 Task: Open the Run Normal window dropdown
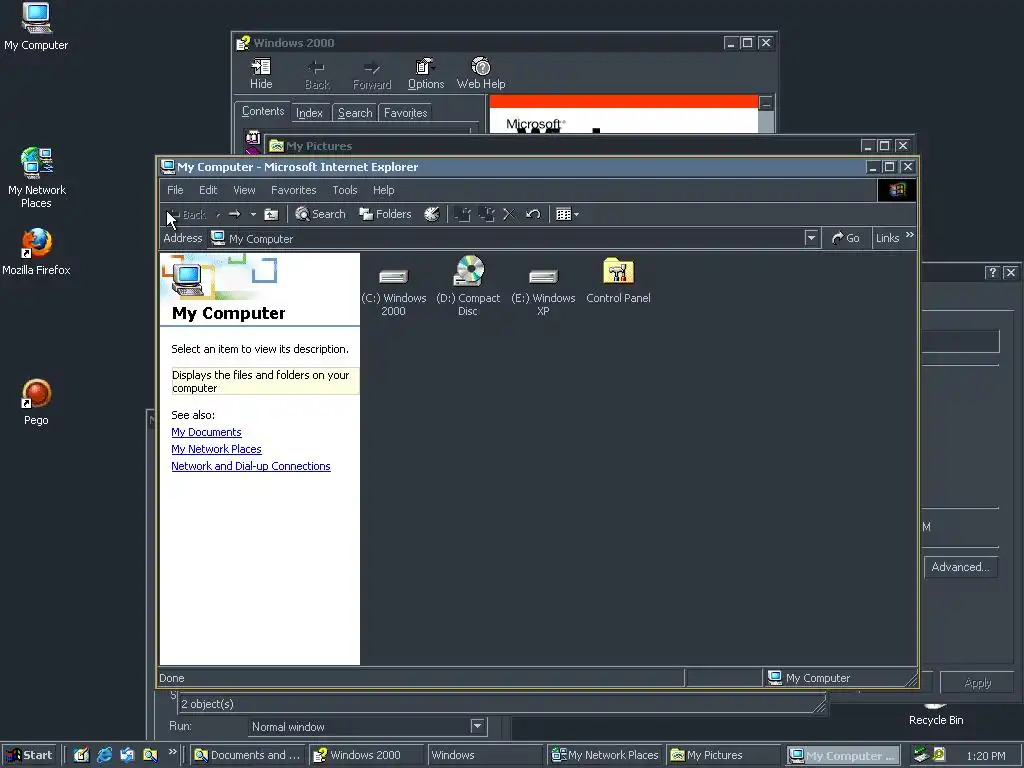[x=477, y=726]
